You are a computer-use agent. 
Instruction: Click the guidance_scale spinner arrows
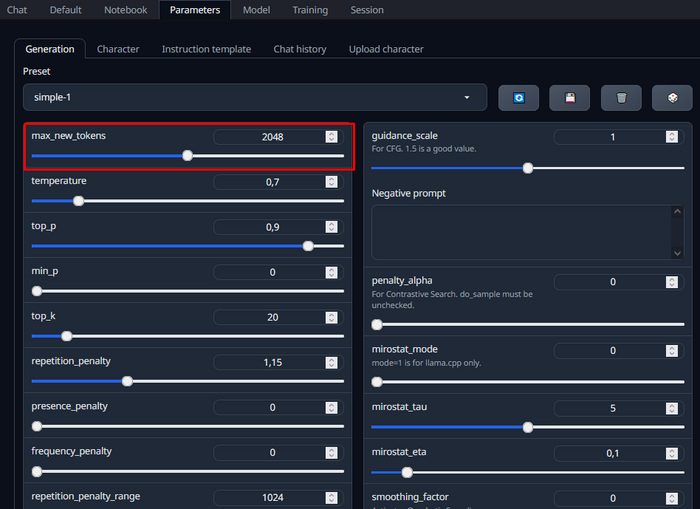tap(671, 137)
